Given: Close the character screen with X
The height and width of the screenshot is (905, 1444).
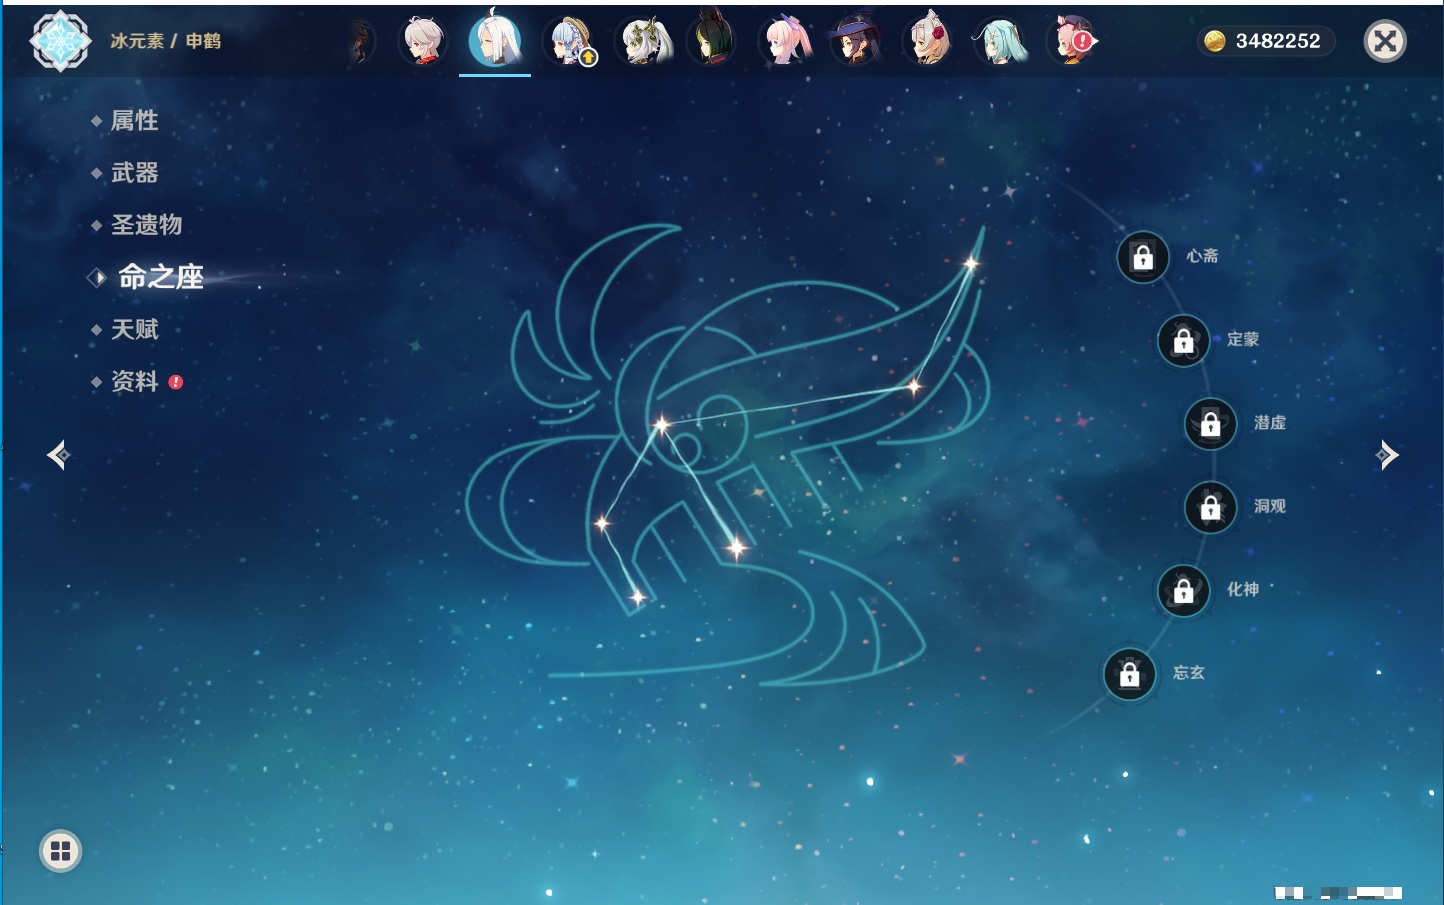Looking at the screenshot, I should (x=1386, y=41).
